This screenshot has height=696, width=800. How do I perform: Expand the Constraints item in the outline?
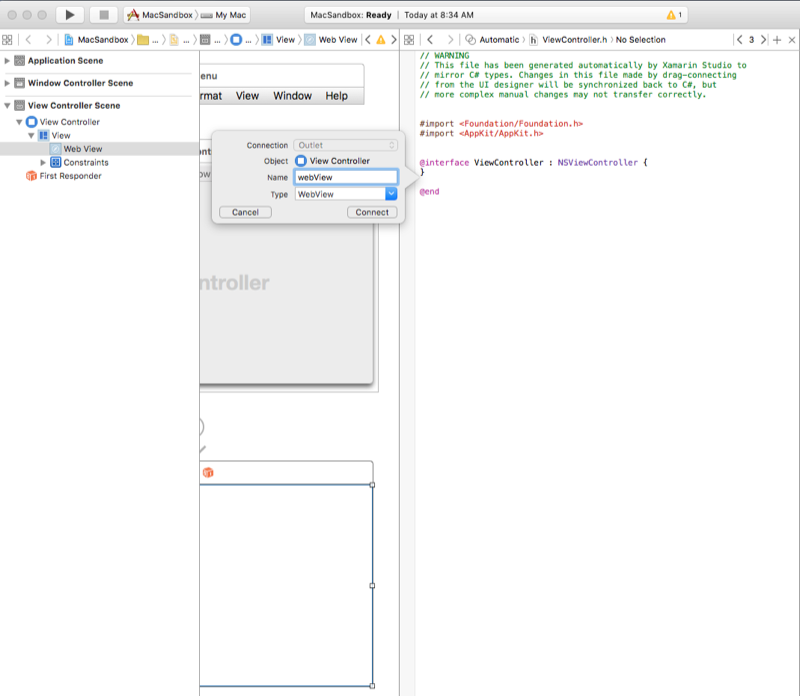43,163
